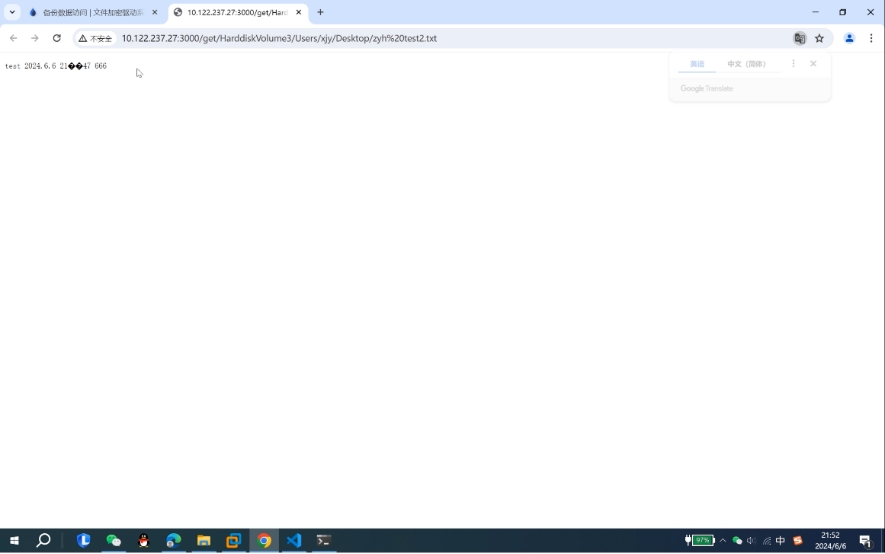Viewport: 885px width, 554px height.
Task: Click the URL address bar field
Action: pyautogui.click(x=400, y=38)
